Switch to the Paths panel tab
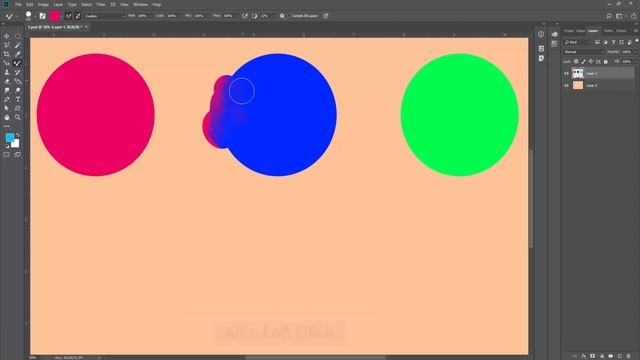 click(x=608, y=31)
